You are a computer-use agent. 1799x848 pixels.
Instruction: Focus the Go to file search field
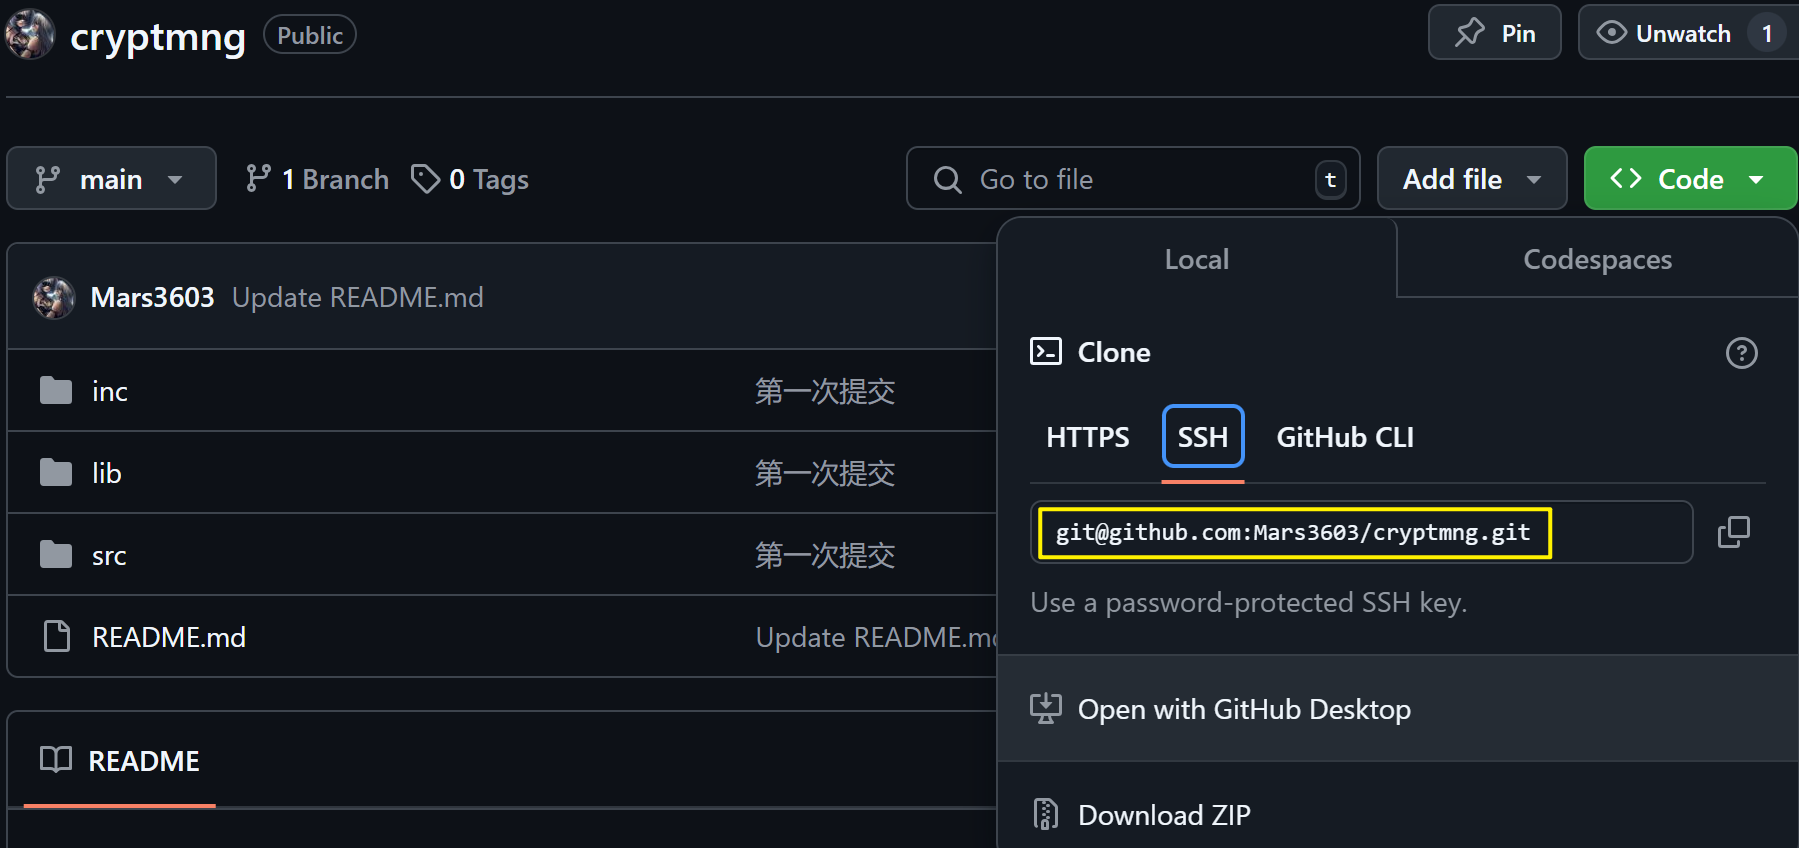click(1132, 179)
